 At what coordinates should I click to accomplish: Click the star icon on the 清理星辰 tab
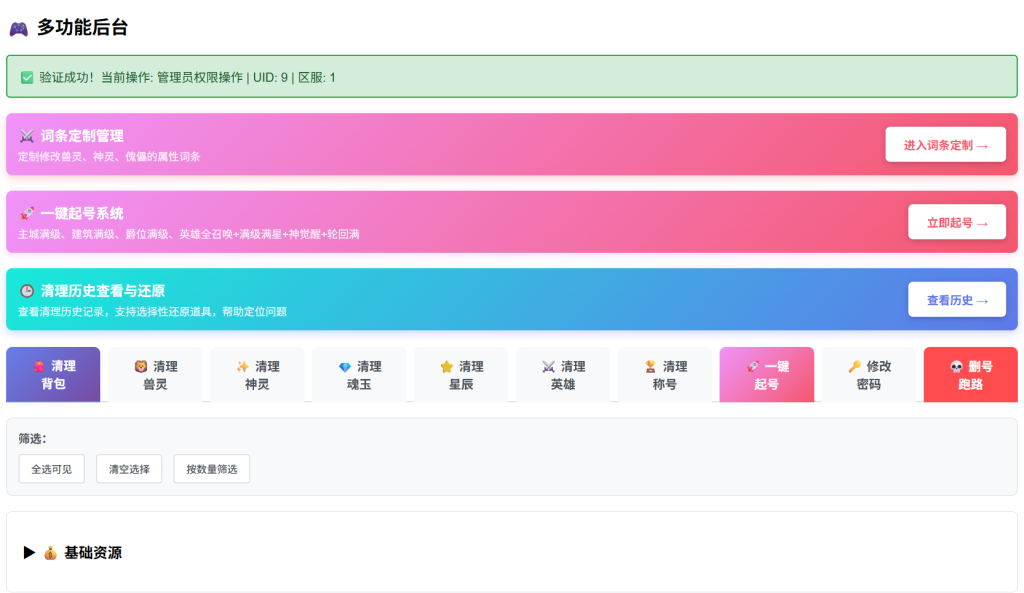tap(447, 366)
